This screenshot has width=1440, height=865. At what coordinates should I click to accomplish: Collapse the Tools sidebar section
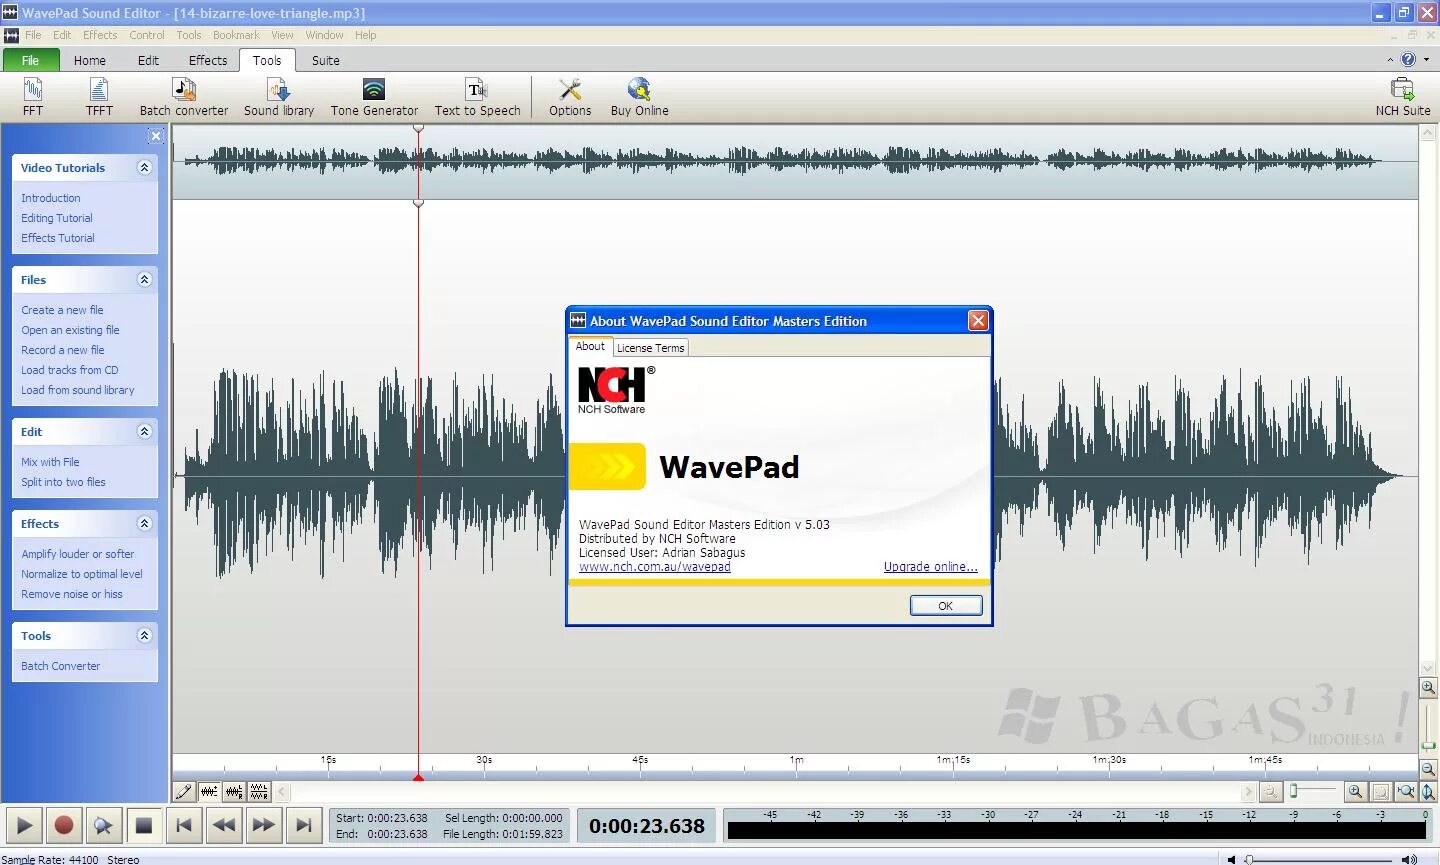coord(144,636)
